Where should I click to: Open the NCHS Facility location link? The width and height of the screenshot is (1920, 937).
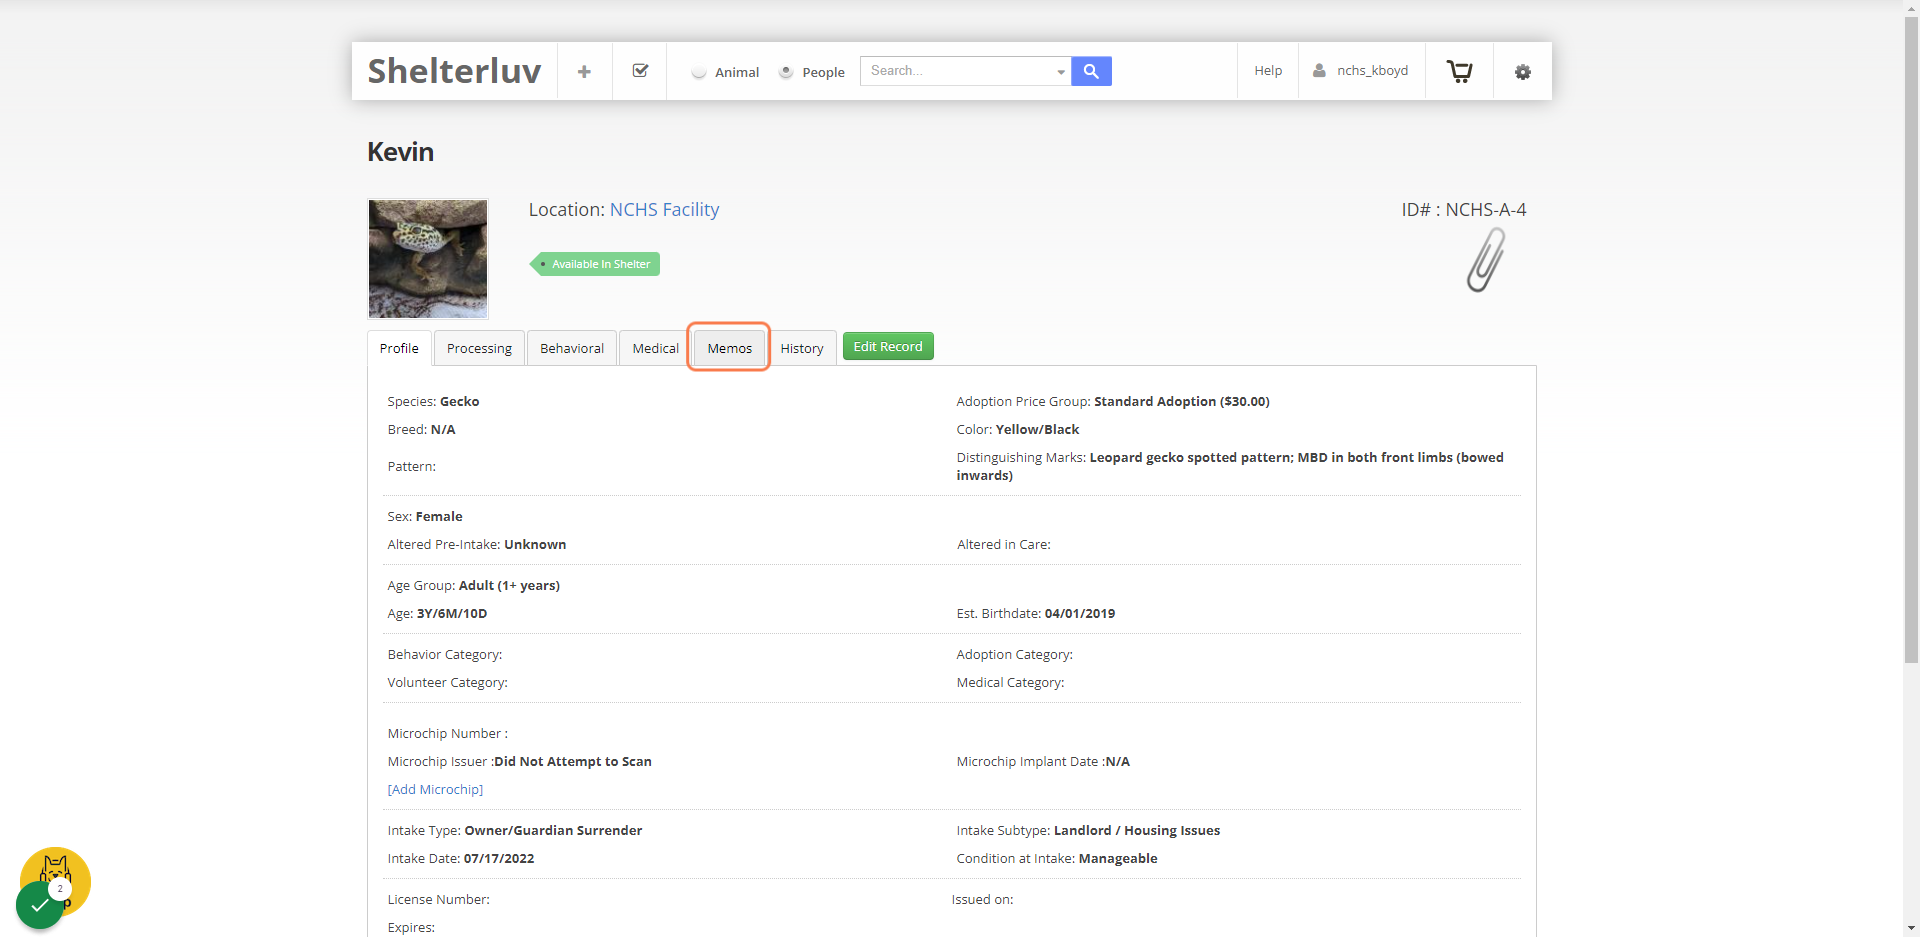pyautogui.click(x=664, y=210)
